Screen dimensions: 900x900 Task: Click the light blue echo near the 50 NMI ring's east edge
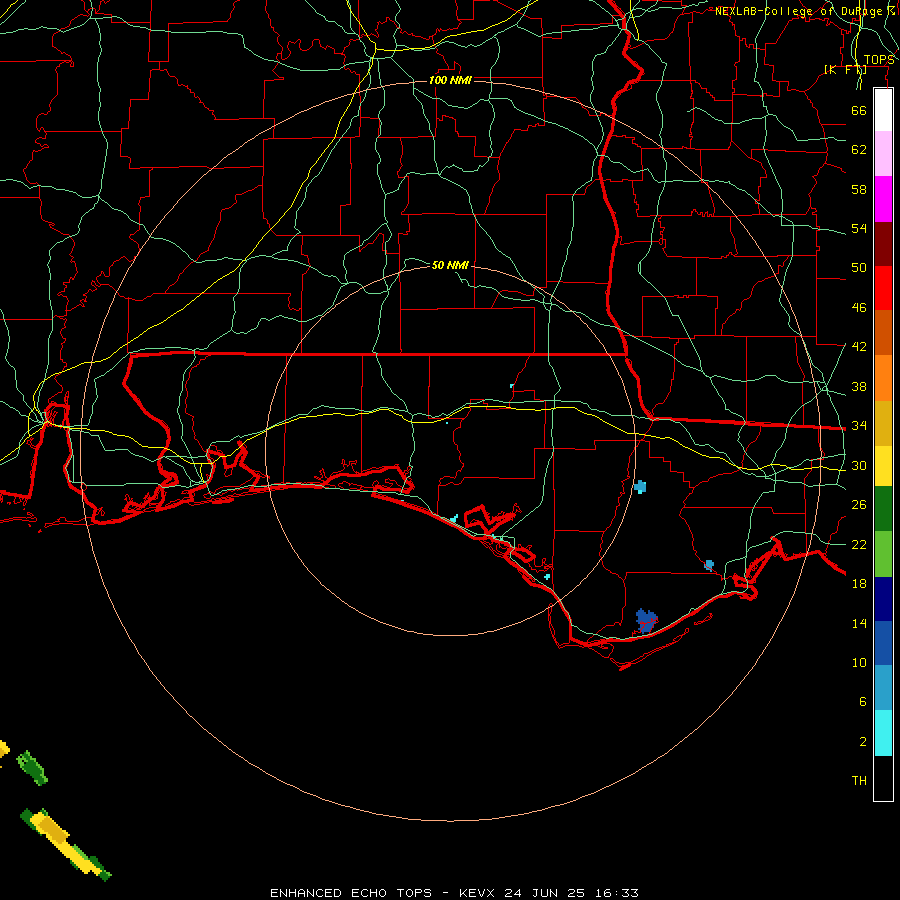click(640, 487)
